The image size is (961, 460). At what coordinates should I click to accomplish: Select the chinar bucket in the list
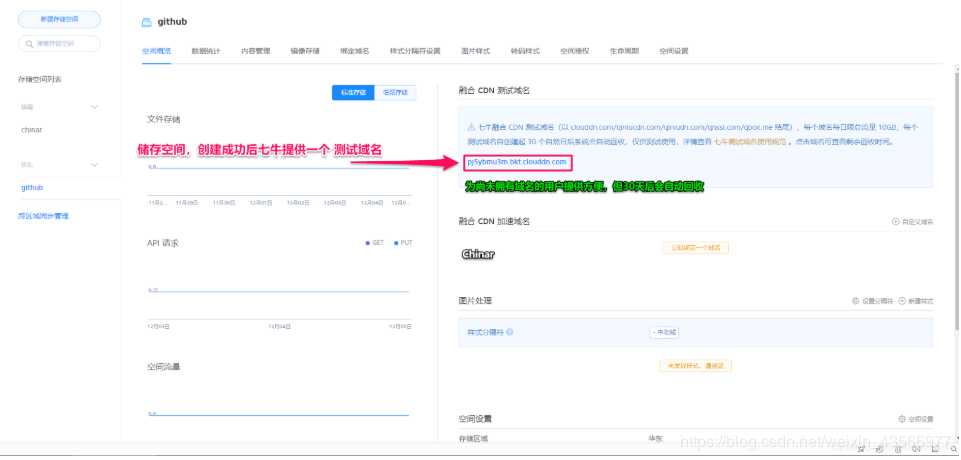click(x=32, y=130)
